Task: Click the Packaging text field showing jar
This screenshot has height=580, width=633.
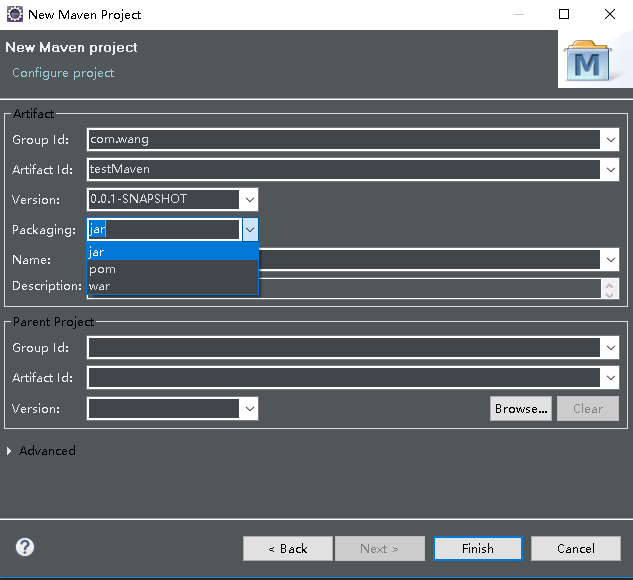Action: [164, 230]
